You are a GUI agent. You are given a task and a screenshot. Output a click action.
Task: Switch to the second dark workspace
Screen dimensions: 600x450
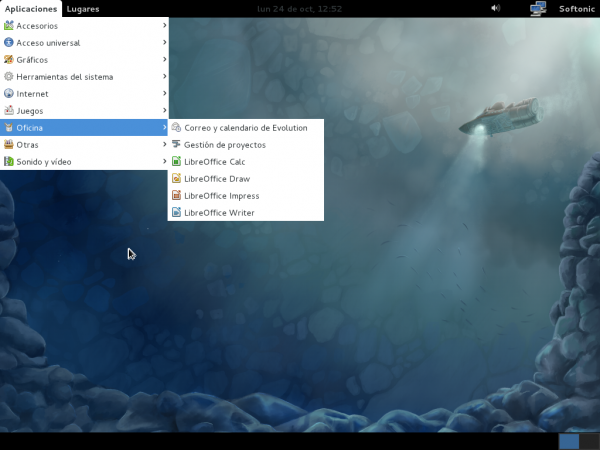(x=589, y=441)
